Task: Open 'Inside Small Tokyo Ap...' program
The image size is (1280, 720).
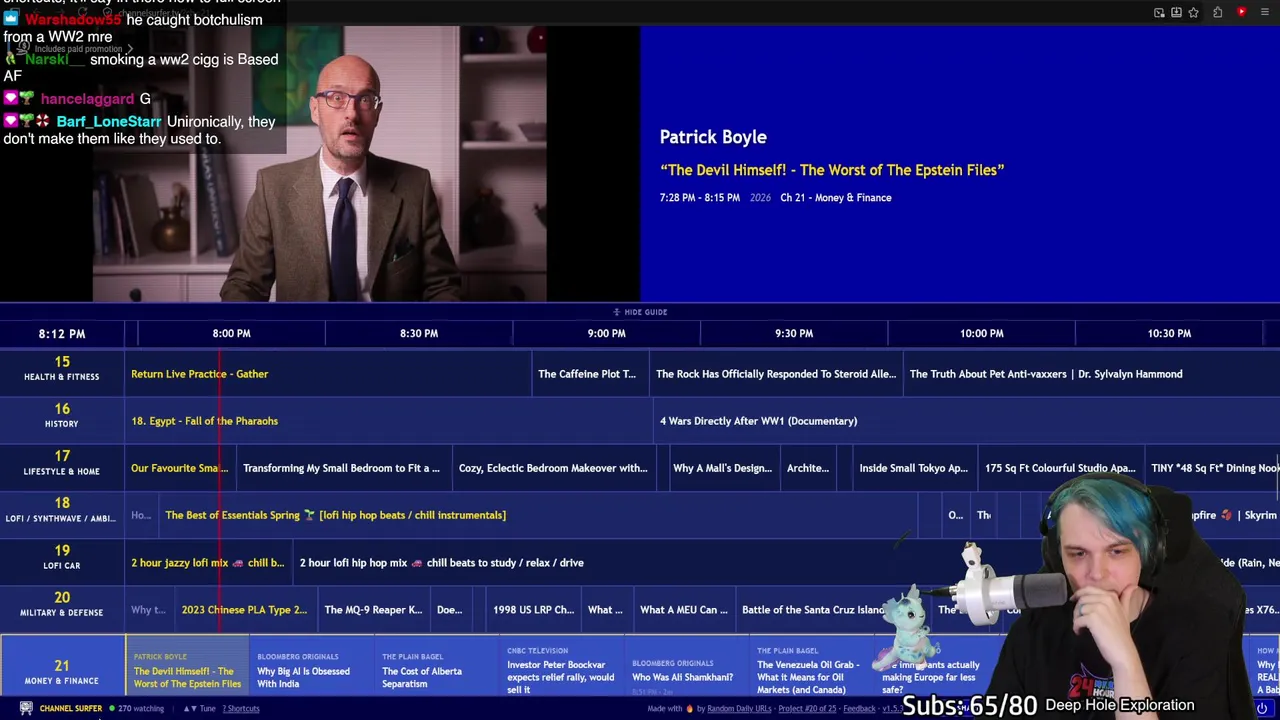Action: (x=914, y=468)
